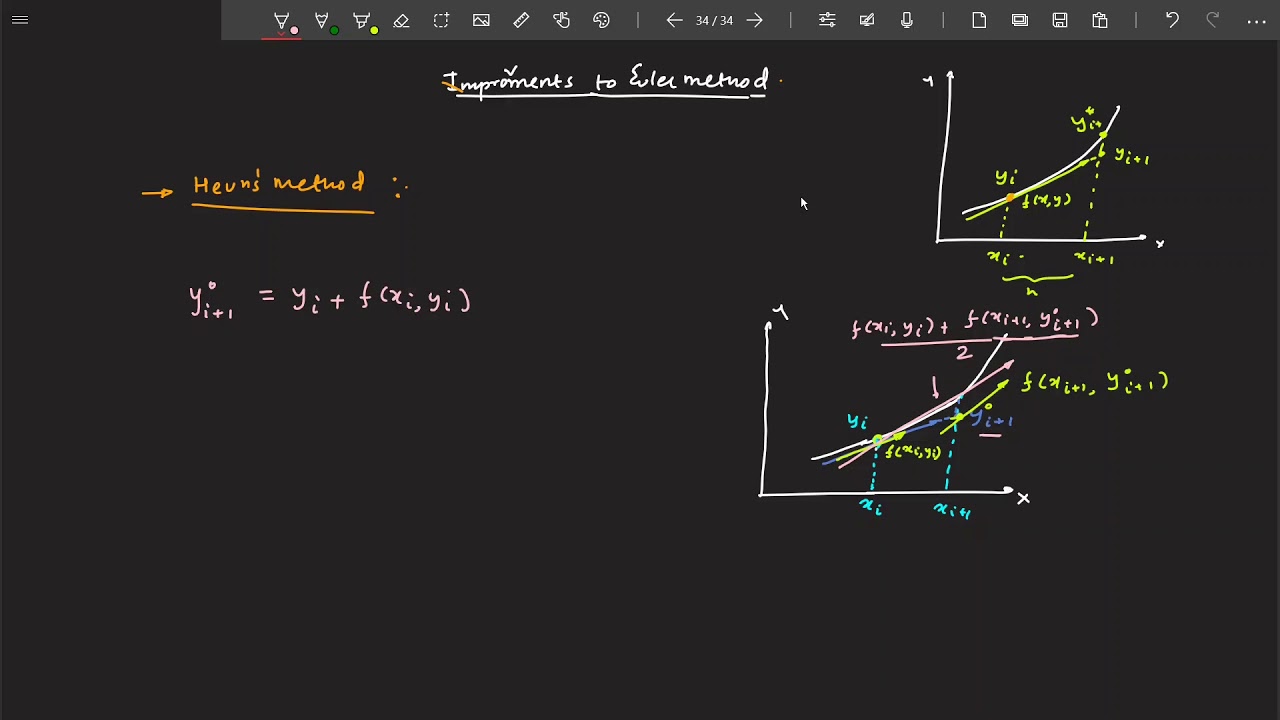Insert an image with the picture icon
Screen dimensions: 1280x720
pos(481,20)
